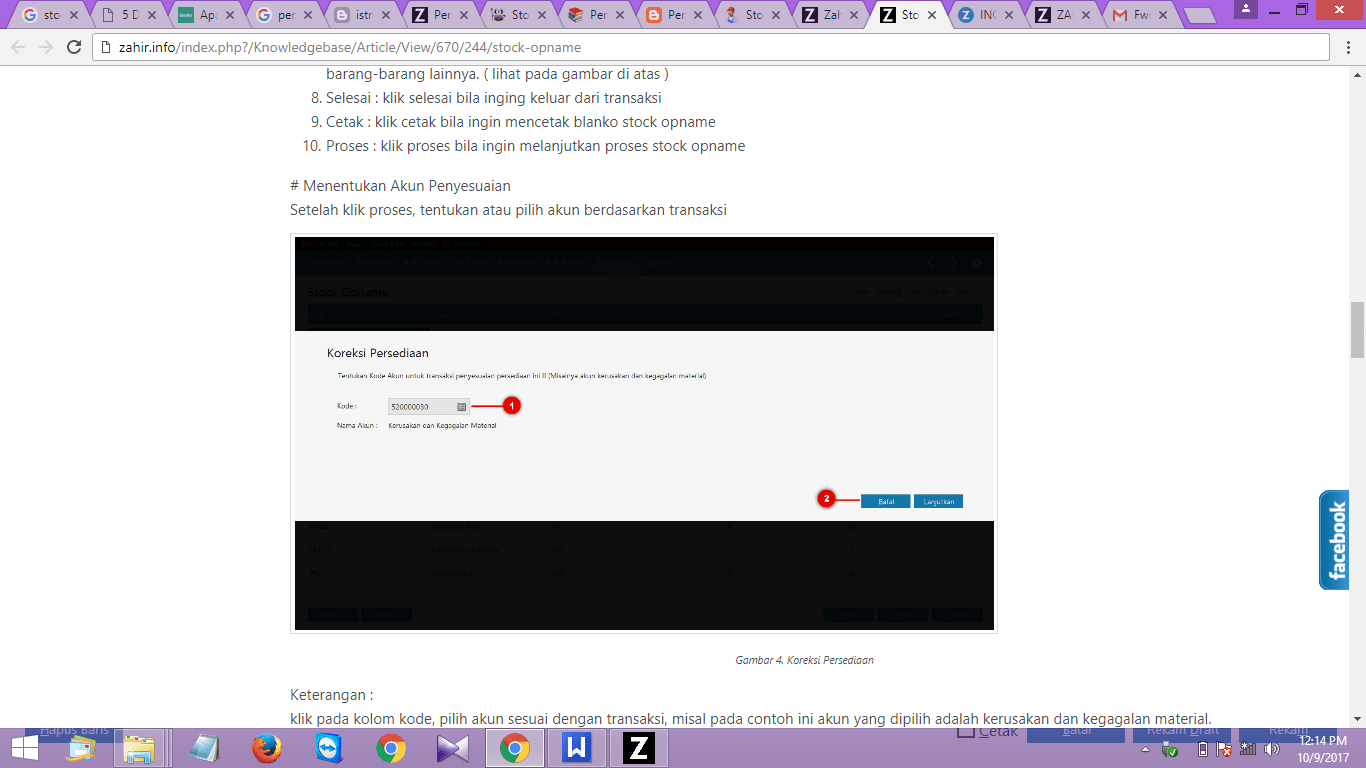
Task: Click the Windows Start button
Action: 25,748
